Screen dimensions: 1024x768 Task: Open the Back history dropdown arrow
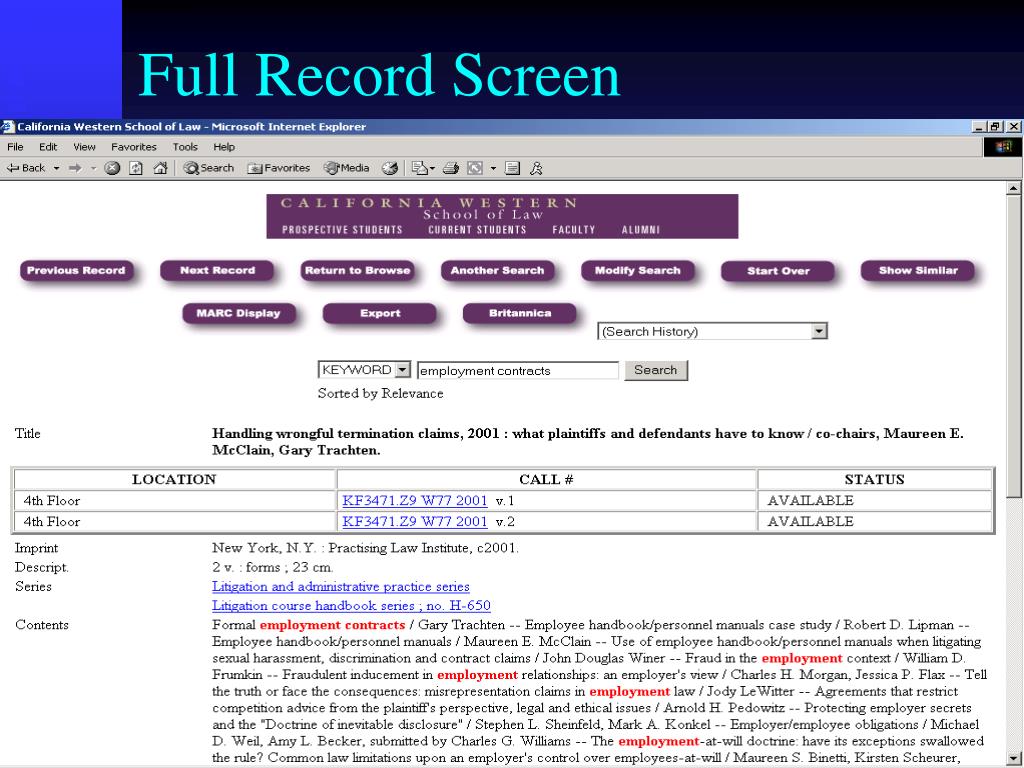coord(56,168)
